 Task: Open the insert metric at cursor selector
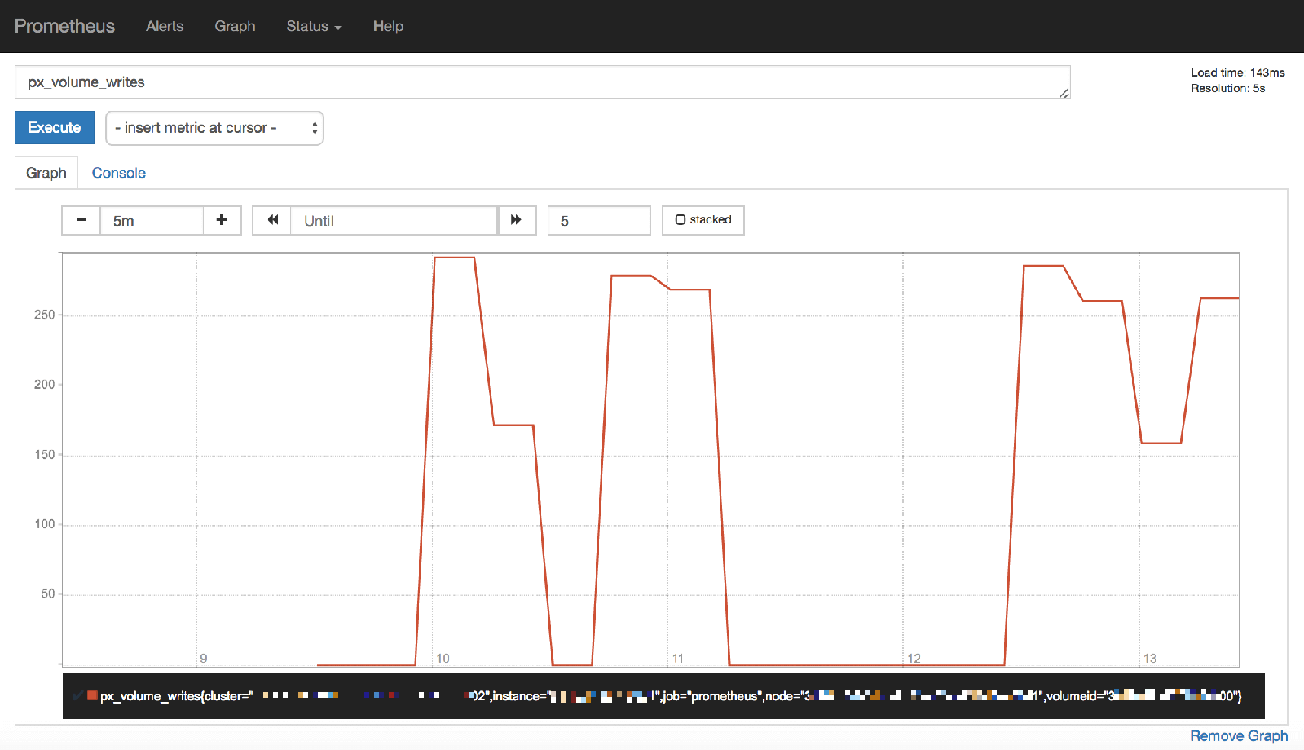(x=214, y=128)
